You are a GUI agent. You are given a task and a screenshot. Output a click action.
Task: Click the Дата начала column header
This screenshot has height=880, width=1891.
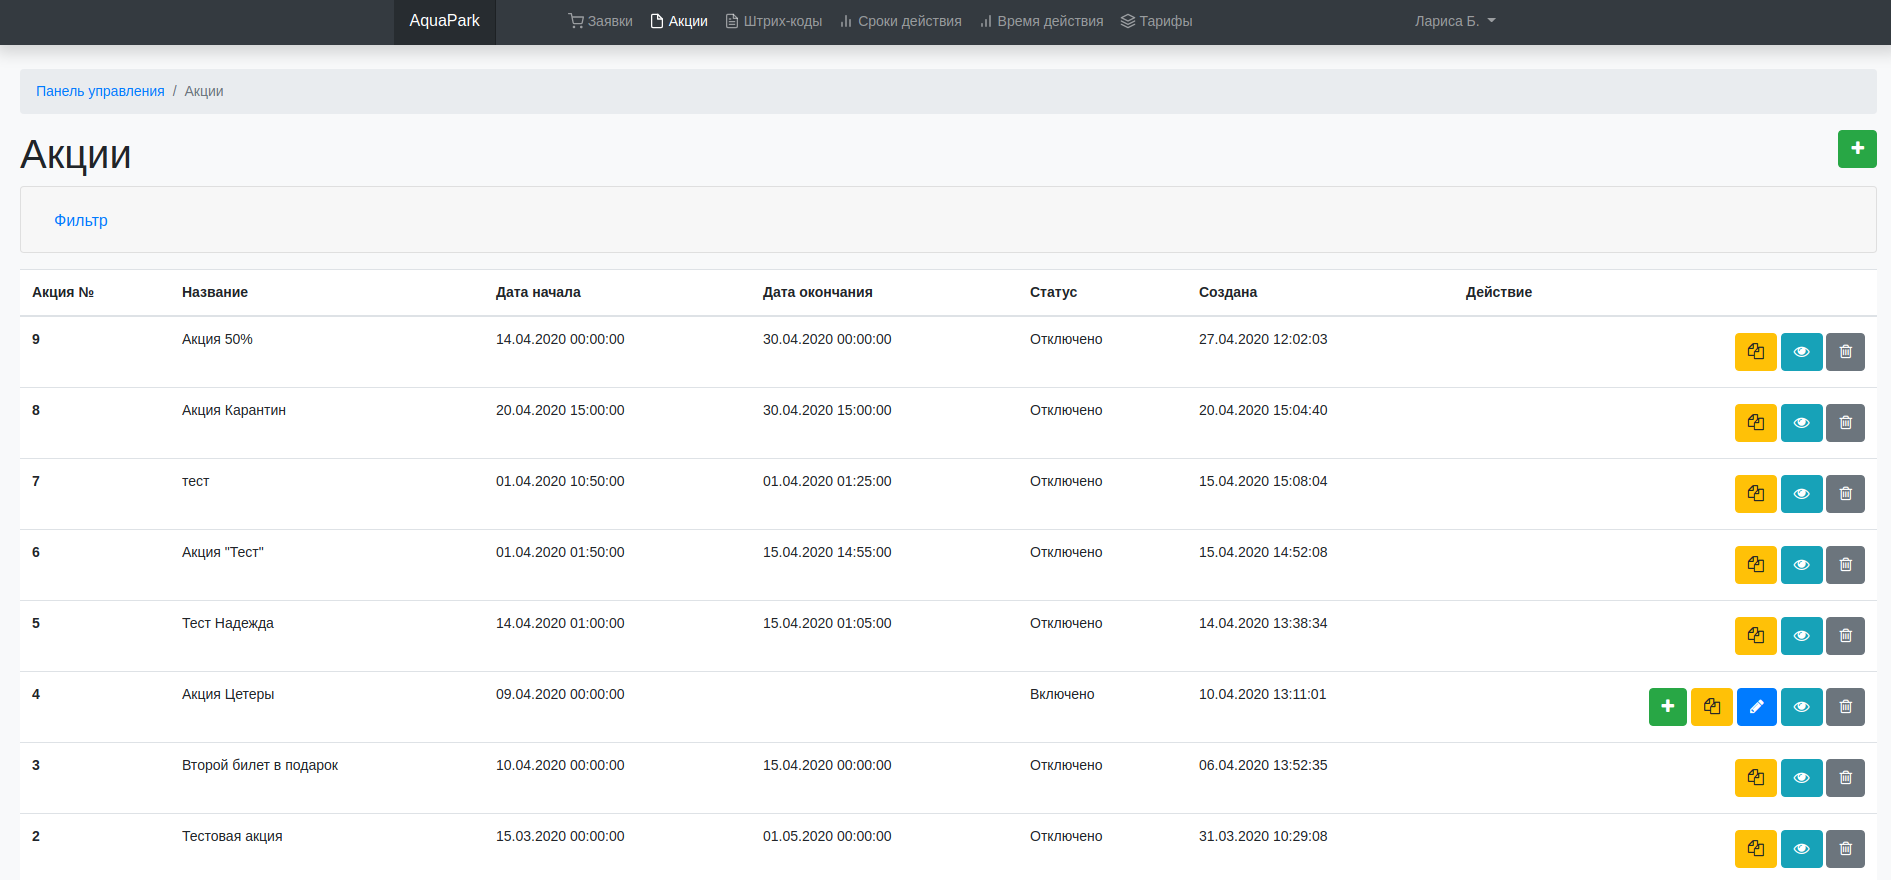(538, 292)
